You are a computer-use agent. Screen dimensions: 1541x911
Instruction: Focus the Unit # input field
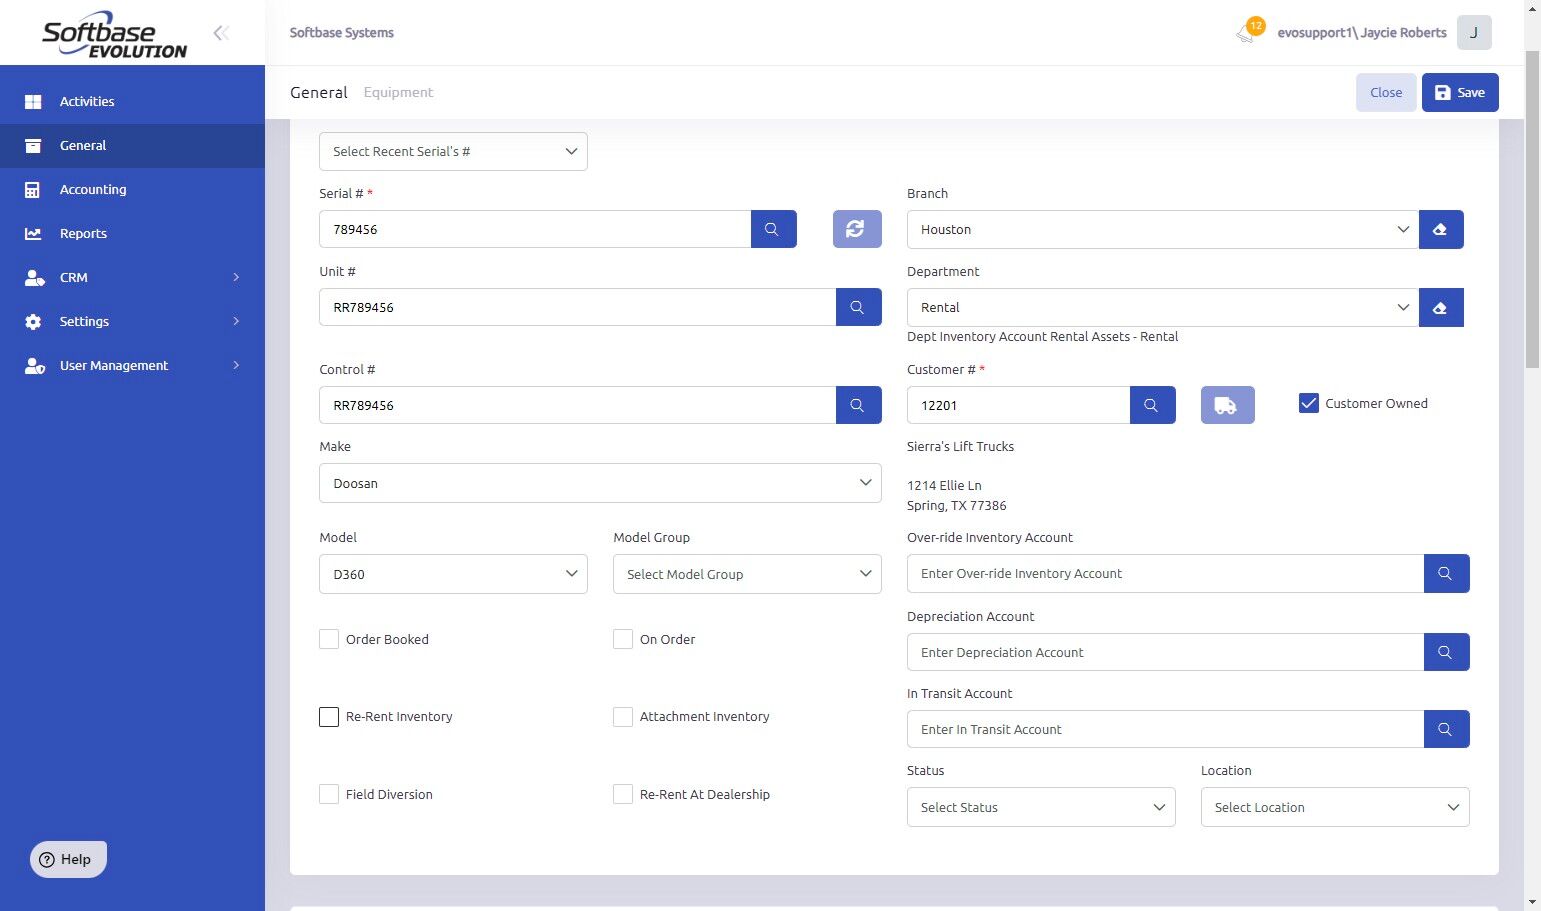coord(578,307)
